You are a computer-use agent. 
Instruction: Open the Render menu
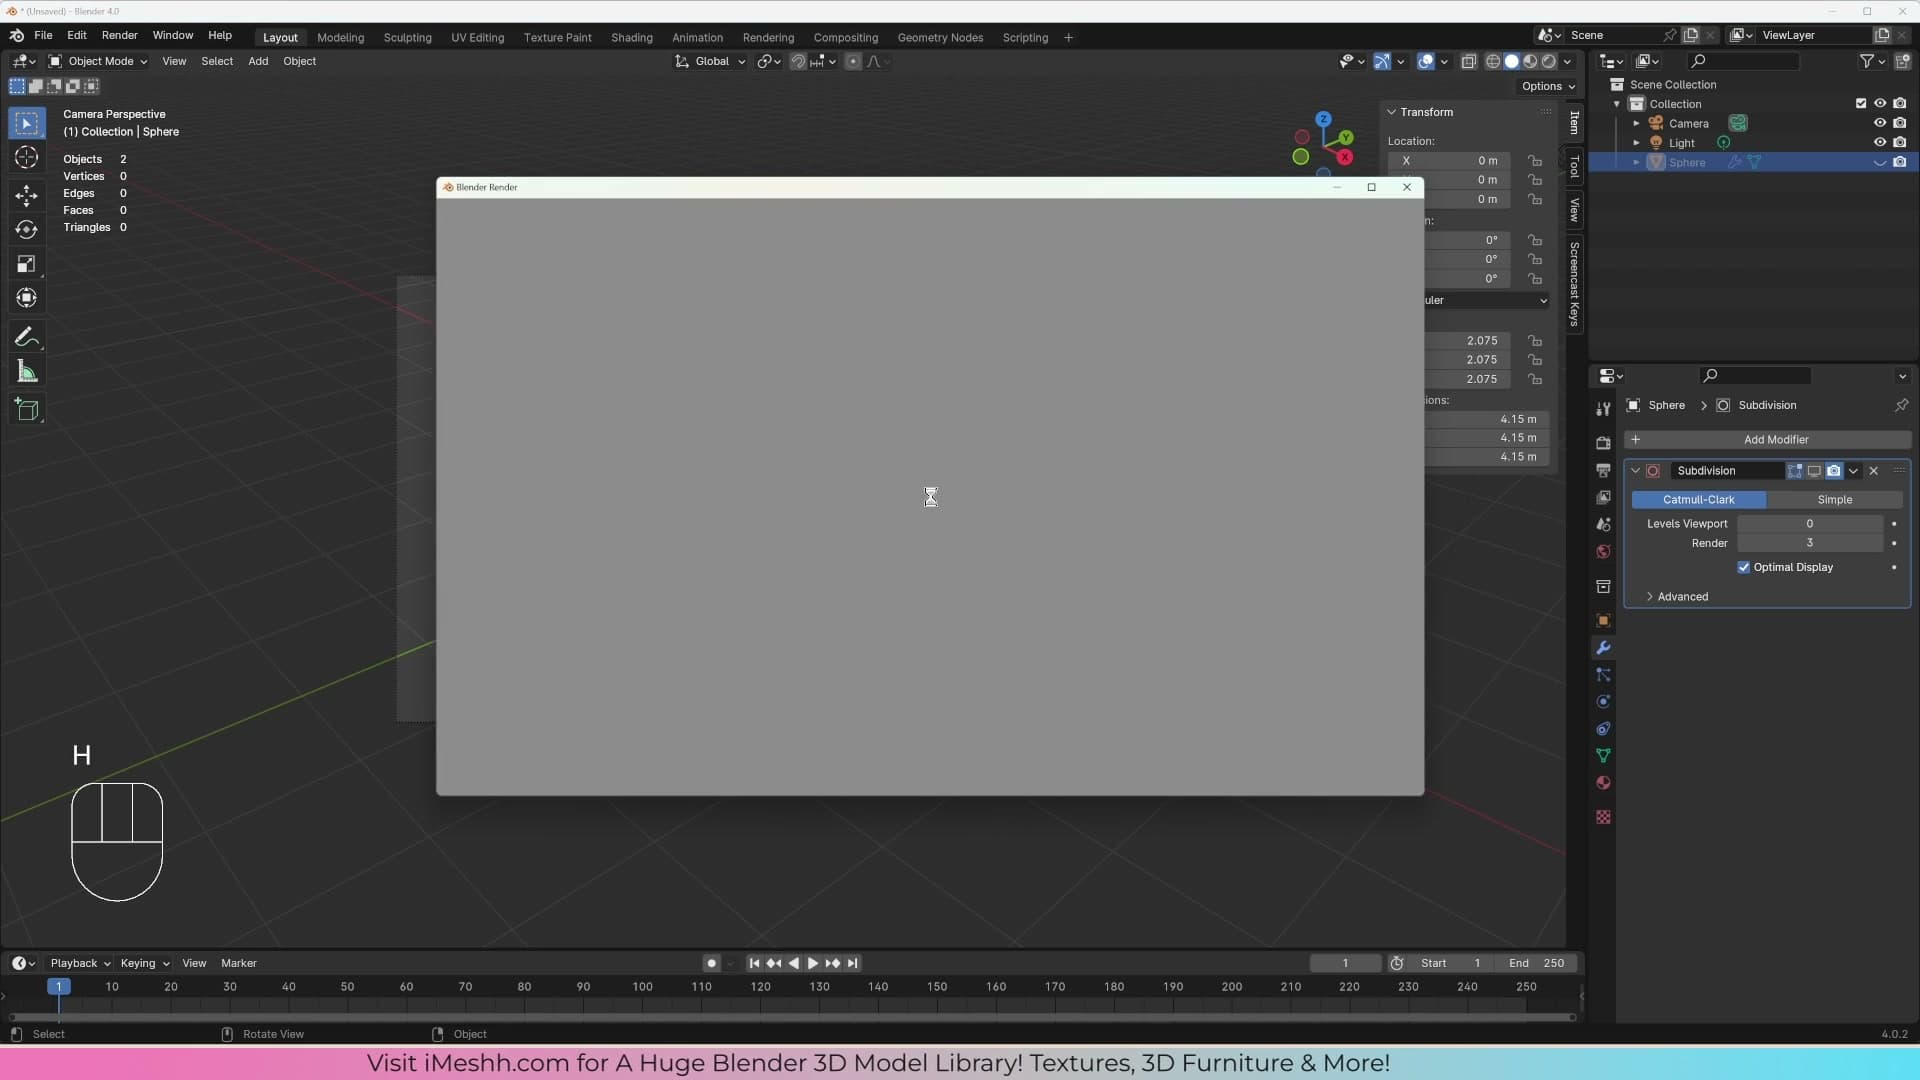(x=120, y=35)
